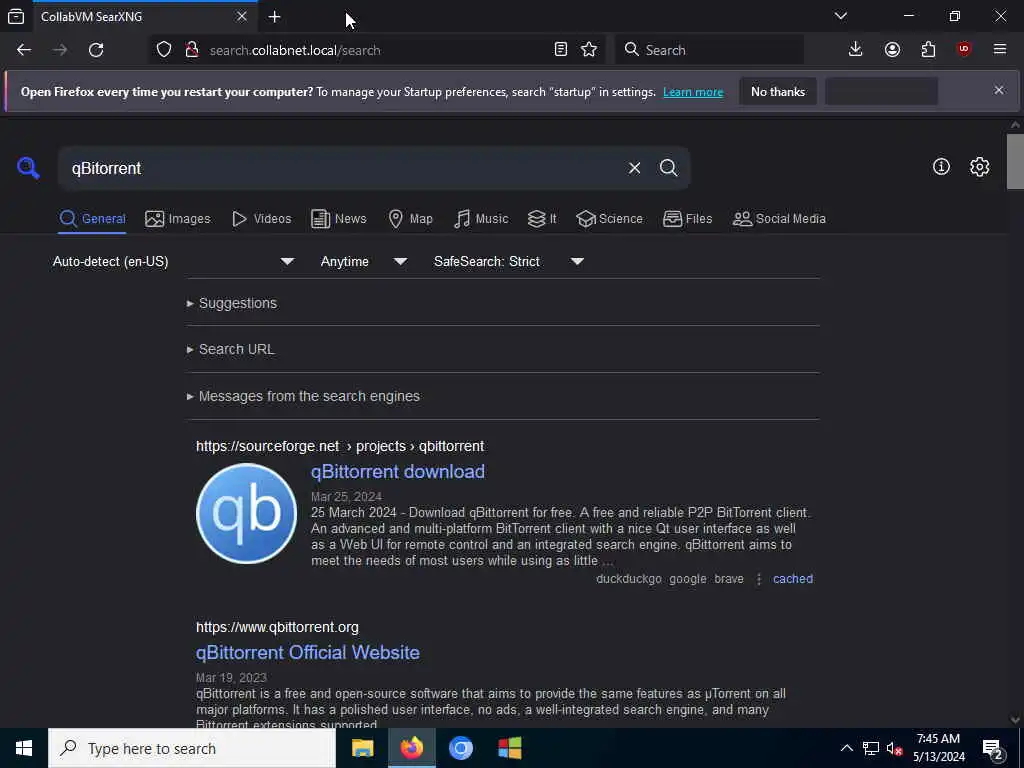The width and height of the screenshot is (1024, 768).
Task: Click the Firefox address bar
Action: coord(376,50)
